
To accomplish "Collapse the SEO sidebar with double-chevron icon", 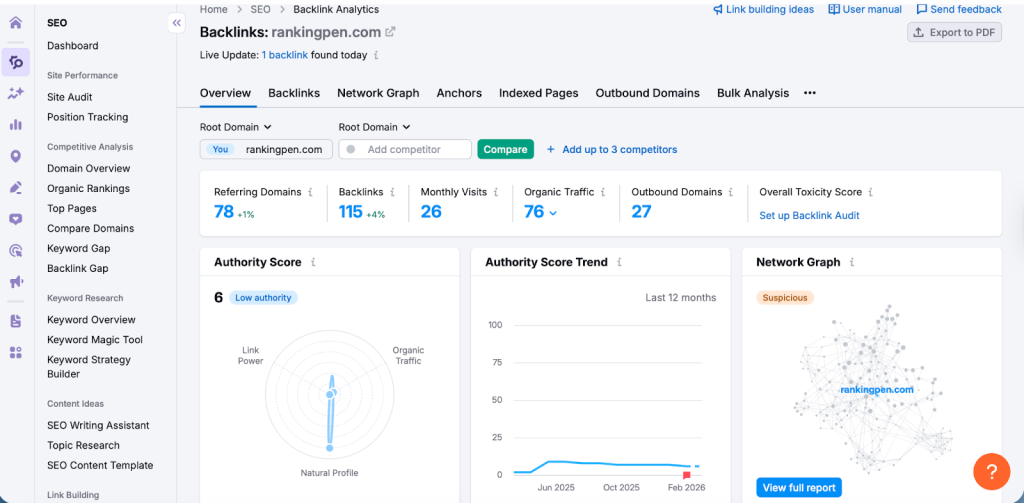I will [x=177, y=22].
